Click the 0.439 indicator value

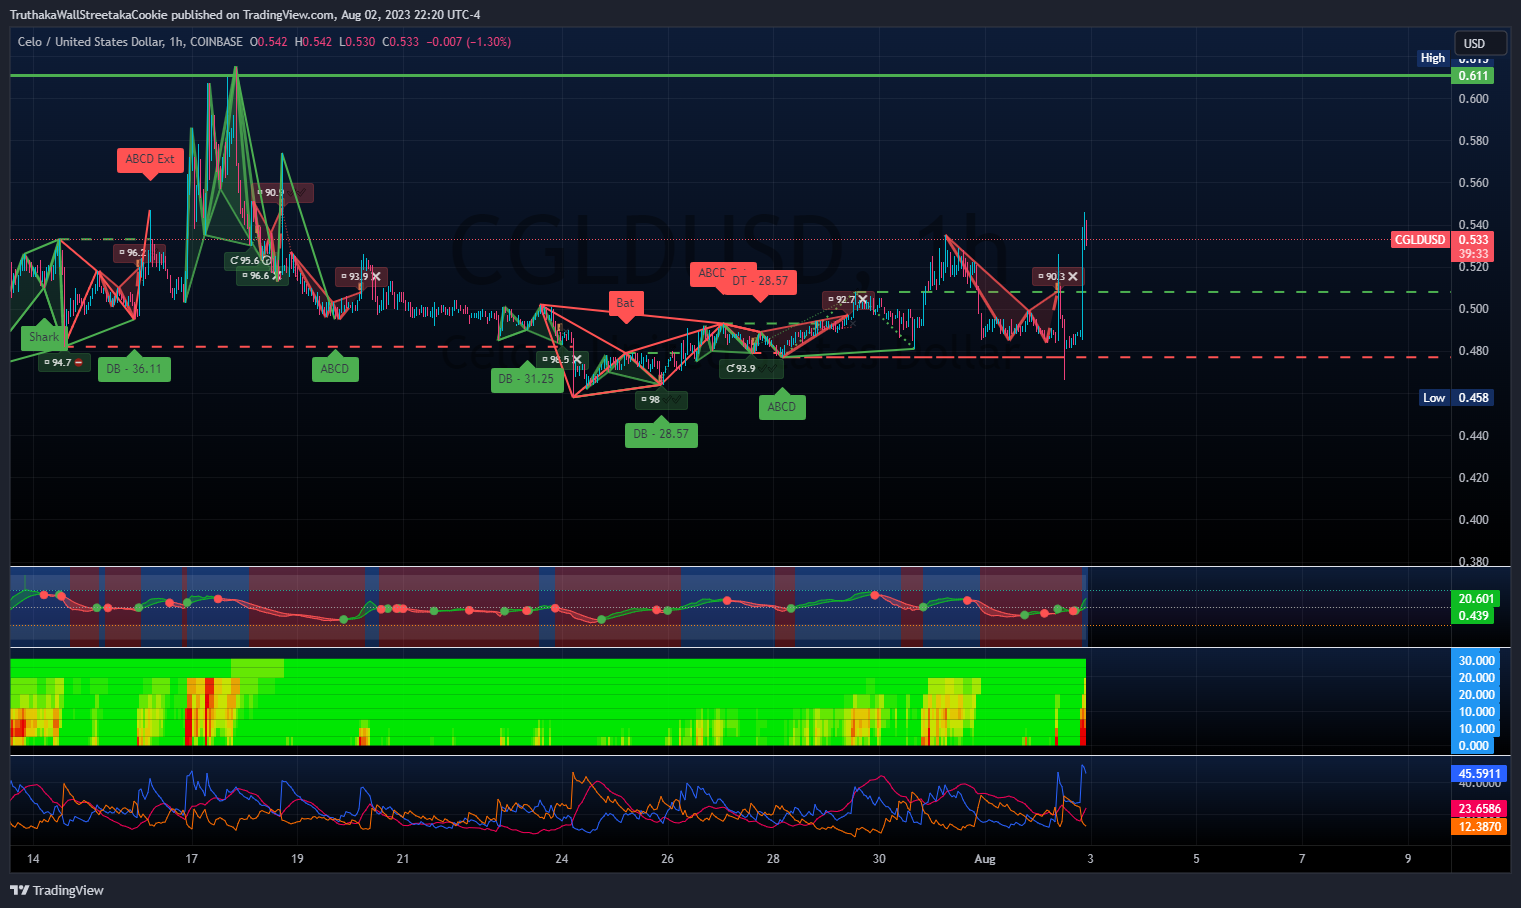(x=1473, y=615)
